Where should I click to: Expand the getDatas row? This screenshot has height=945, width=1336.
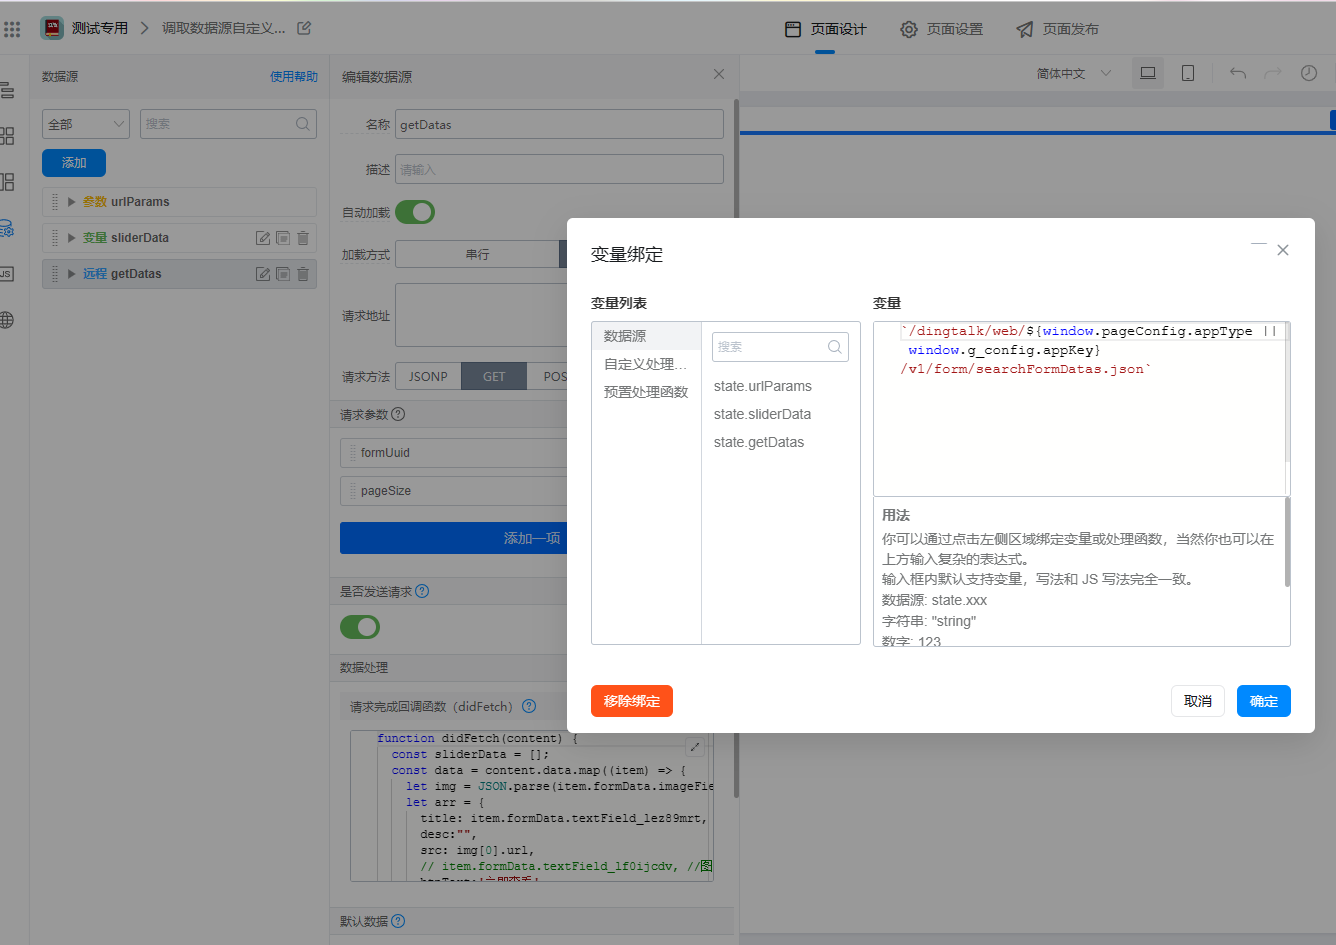click(71, 274)
